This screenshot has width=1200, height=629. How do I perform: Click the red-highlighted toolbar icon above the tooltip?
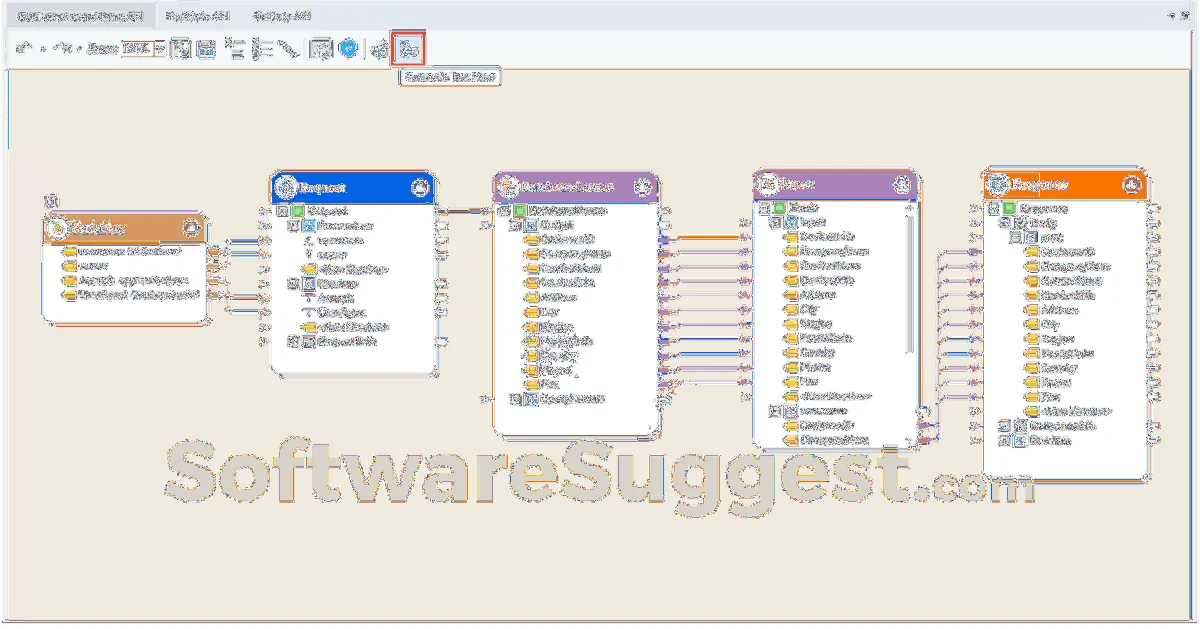(x=409, y=48)
